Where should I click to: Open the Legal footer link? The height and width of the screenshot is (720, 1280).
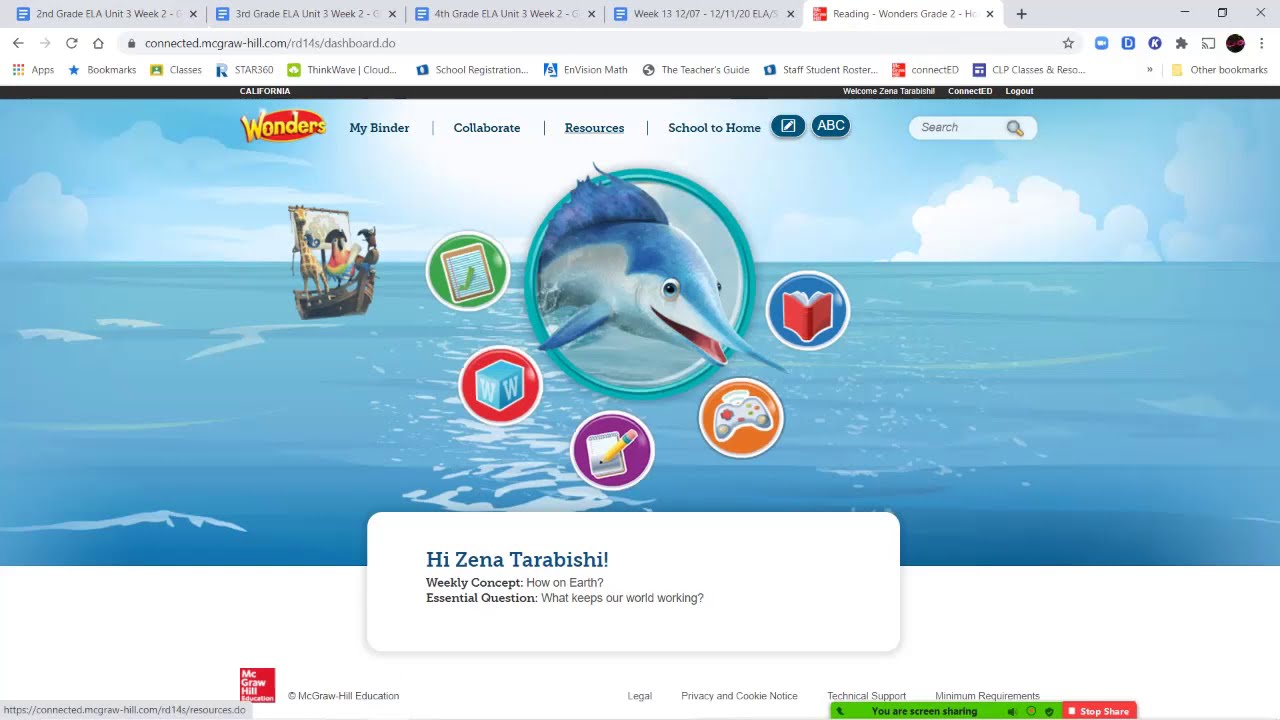pos(640,696)
